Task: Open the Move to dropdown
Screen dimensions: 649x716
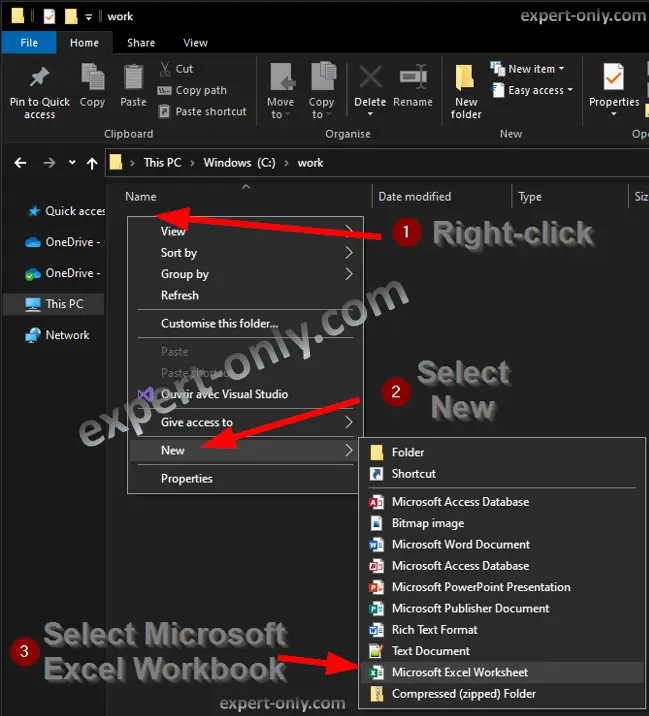Action: pos(280,91)
